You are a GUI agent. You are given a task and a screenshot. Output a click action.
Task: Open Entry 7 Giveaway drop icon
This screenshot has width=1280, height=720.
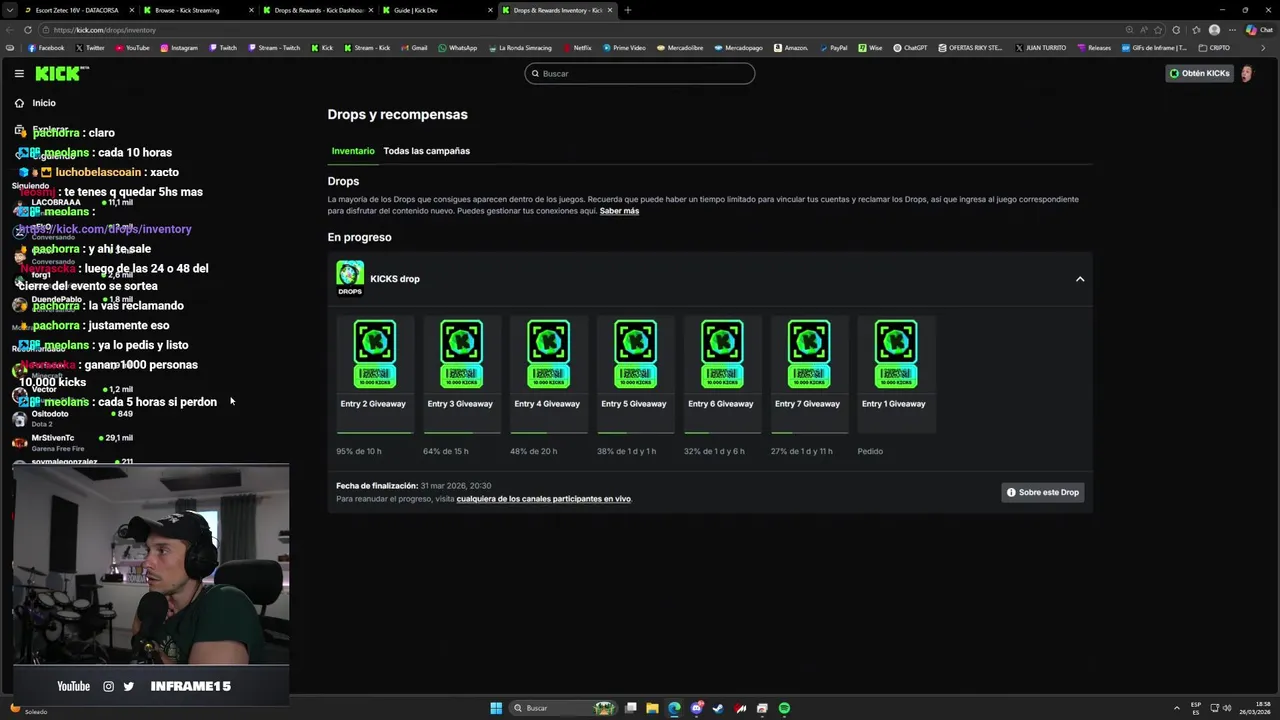tap(808, 353)
